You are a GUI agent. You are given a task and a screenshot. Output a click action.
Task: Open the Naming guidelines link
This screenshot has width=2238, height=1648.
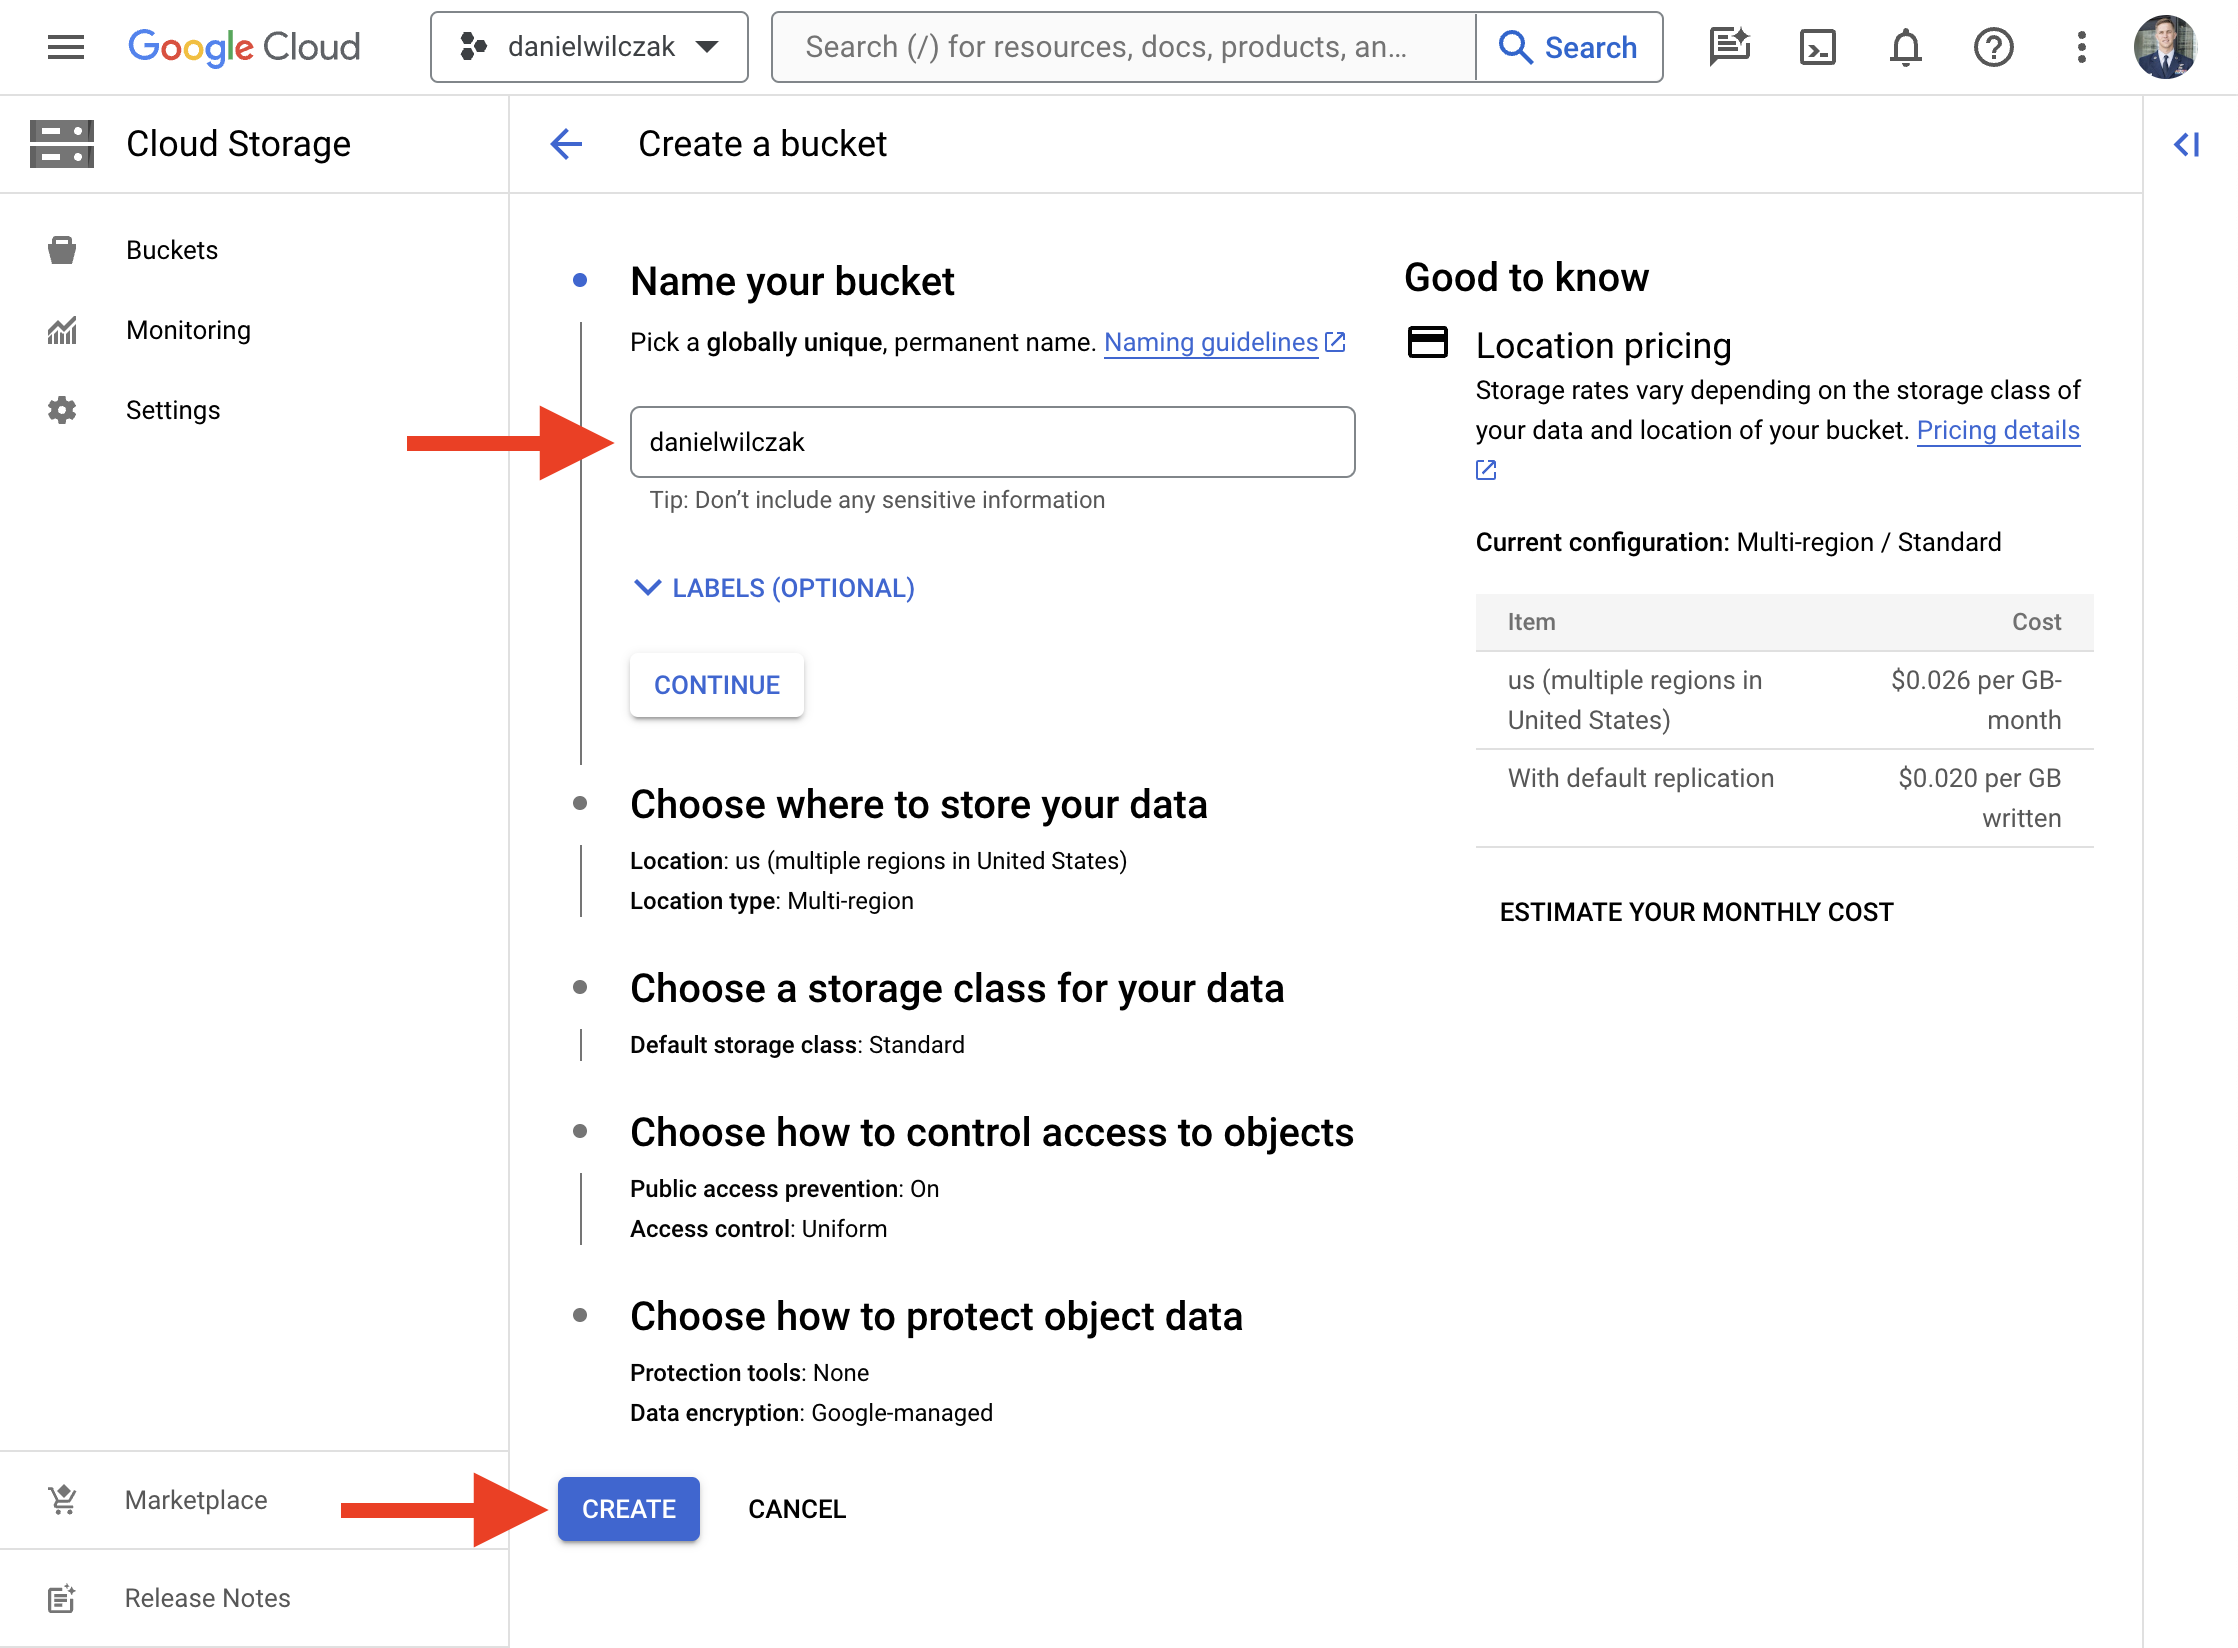click(x=1211, y=343)
